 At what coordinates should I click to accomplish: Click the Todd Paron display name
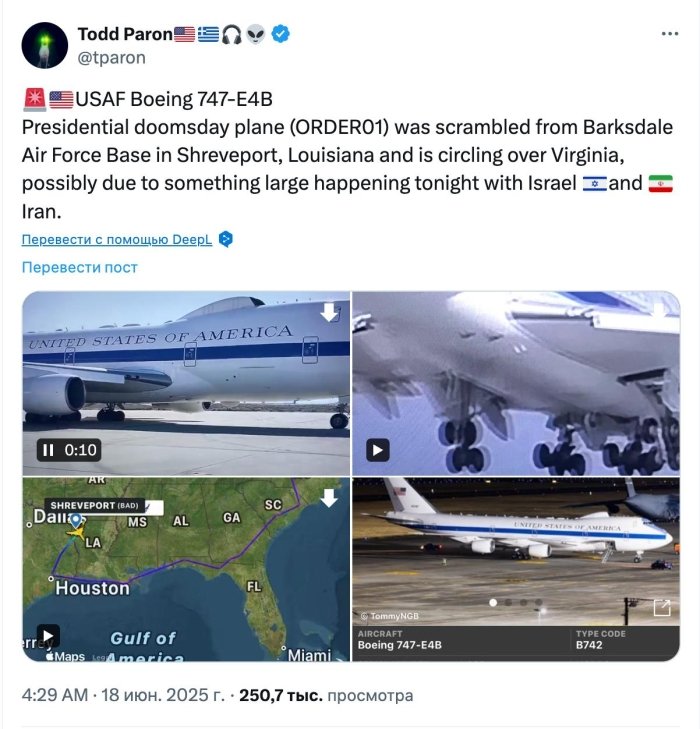coord(125,34)
